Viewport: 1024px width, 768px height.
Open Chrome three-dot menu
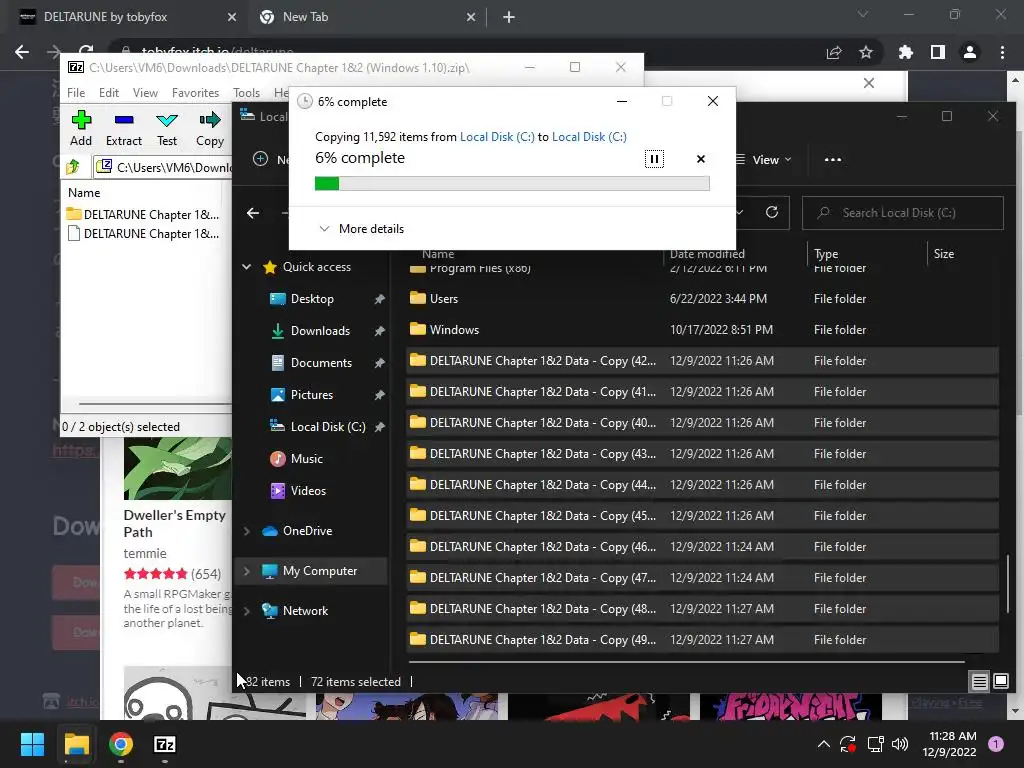pos(1002,52)
